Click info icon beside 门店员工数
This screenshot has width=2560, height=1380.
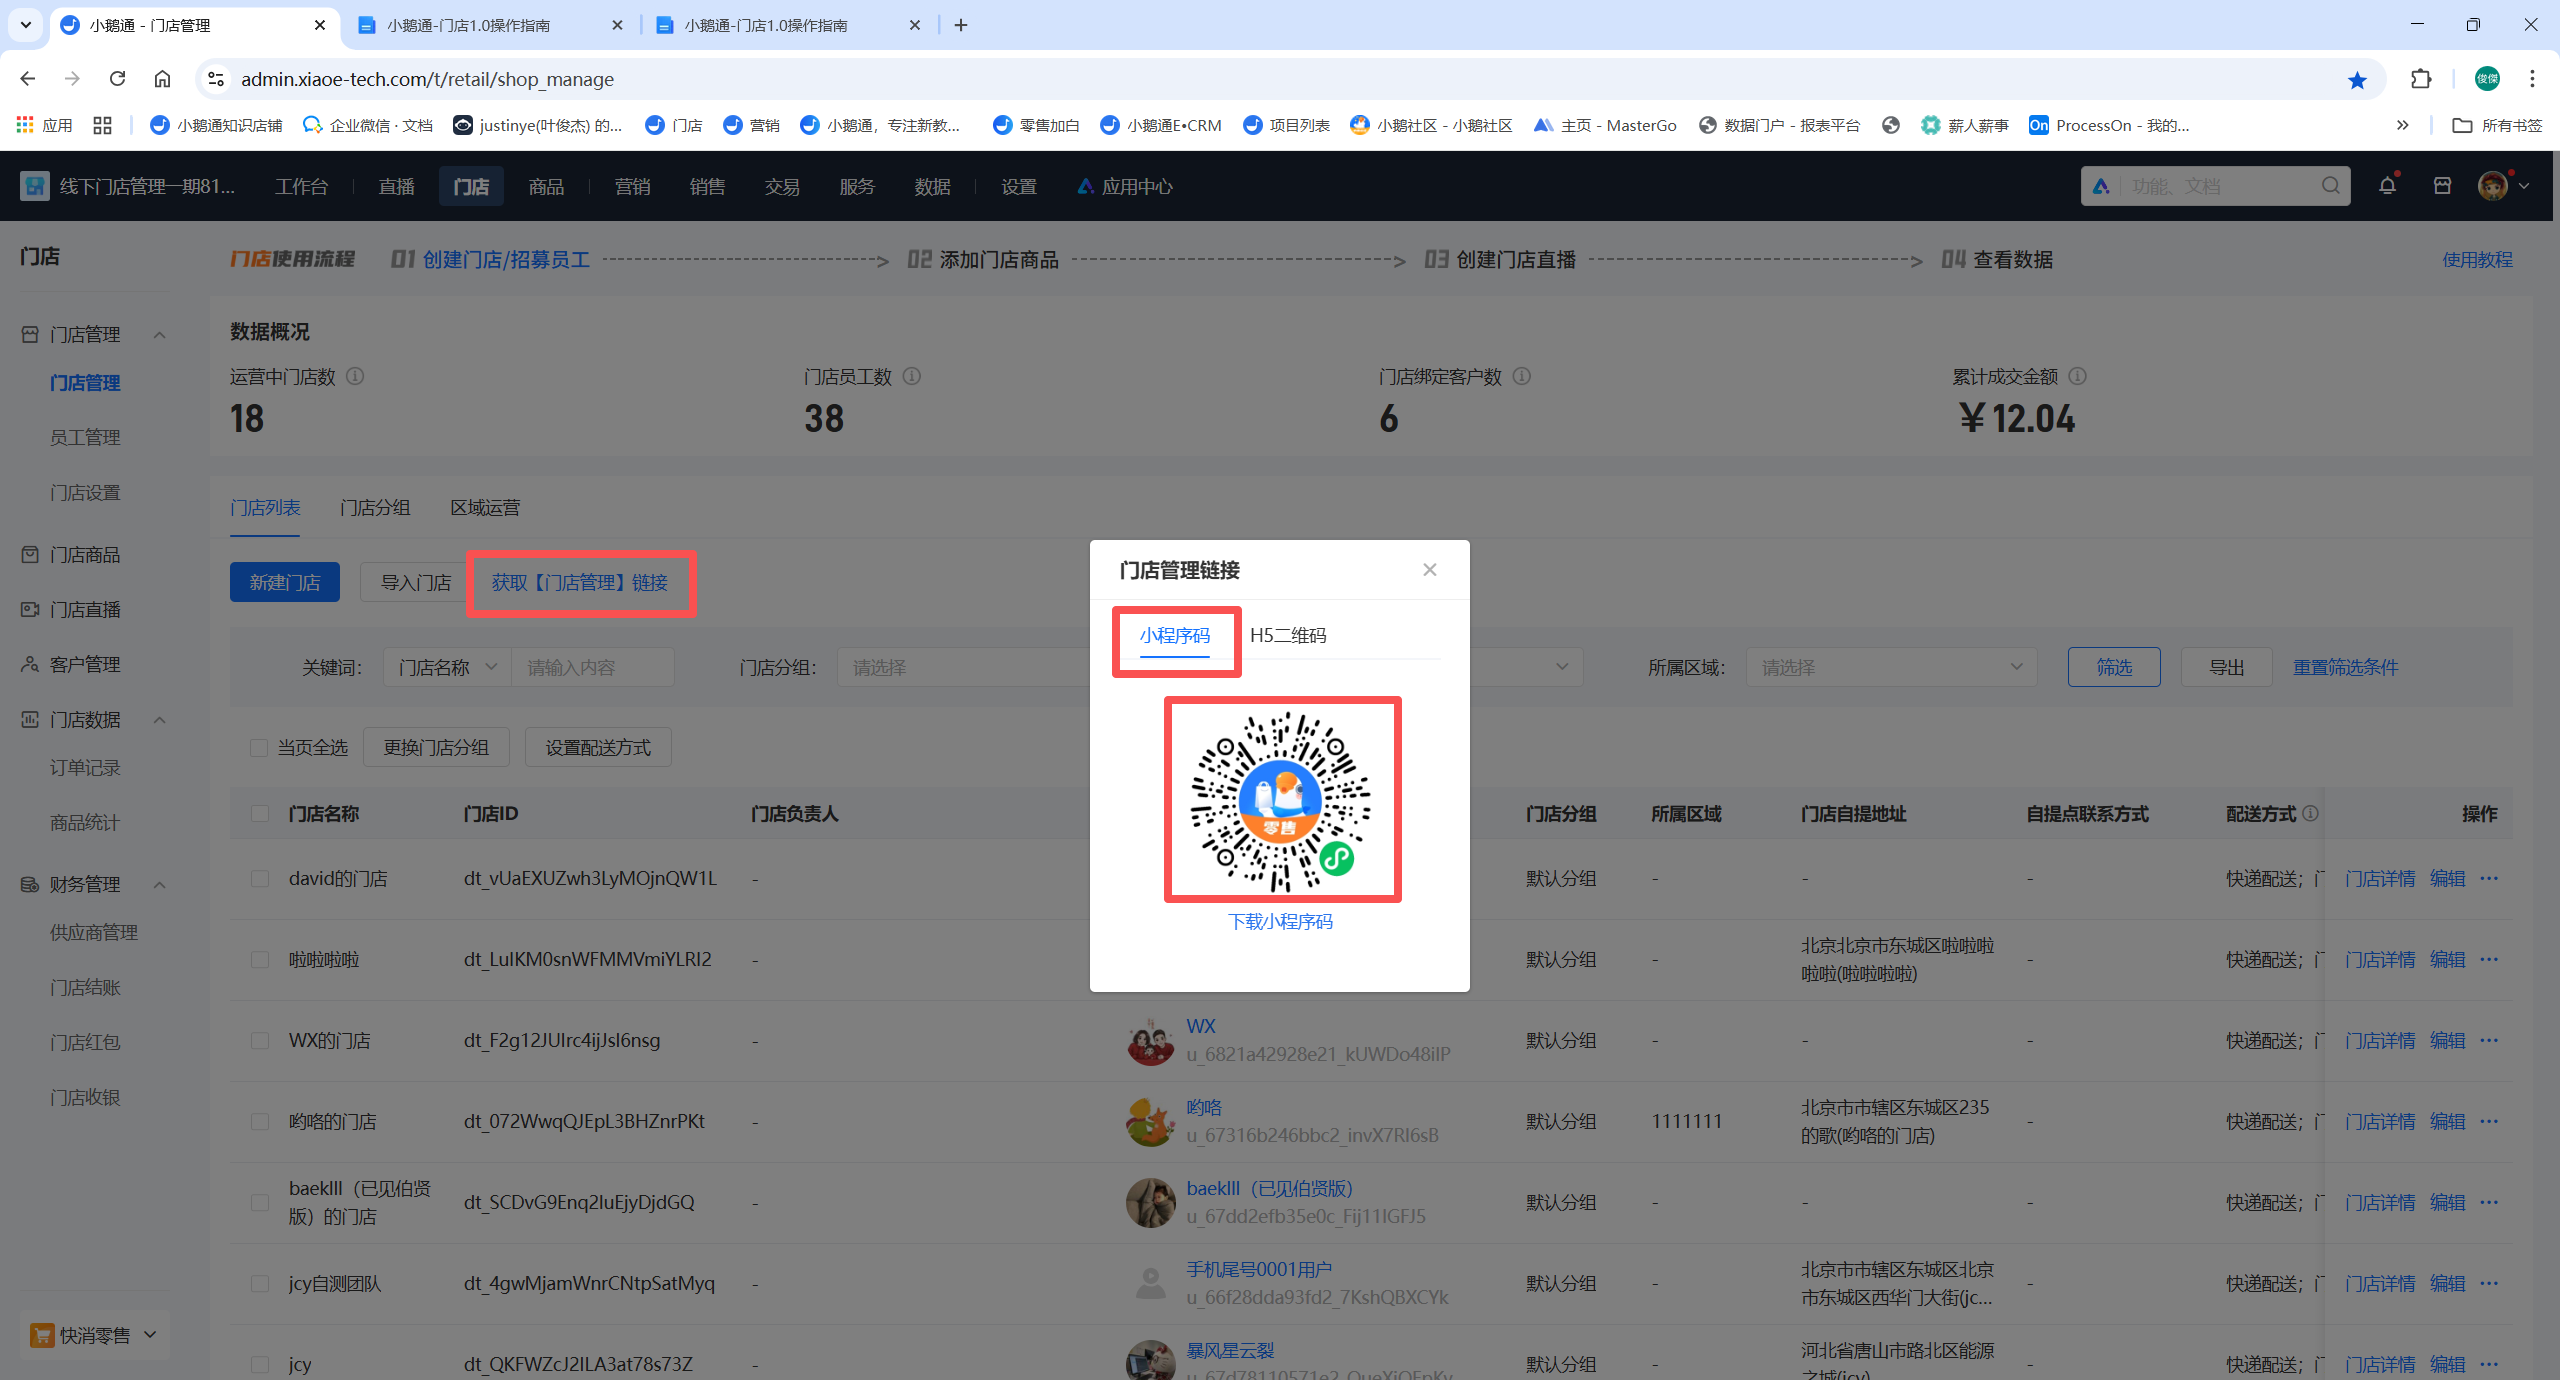click(912, 376)
